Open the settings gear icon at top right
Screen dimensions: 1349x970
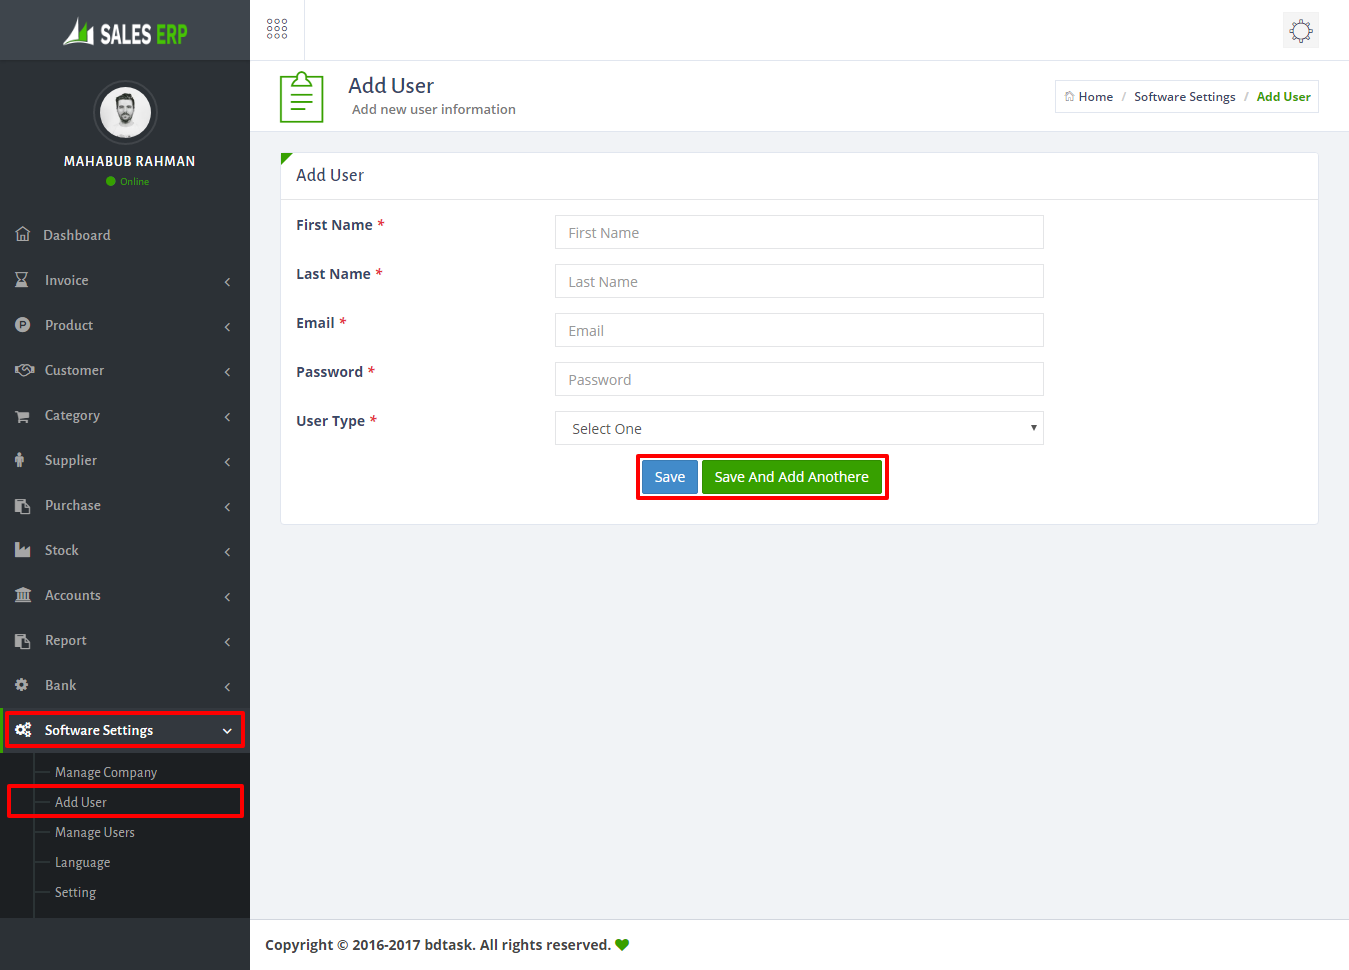1300,31
